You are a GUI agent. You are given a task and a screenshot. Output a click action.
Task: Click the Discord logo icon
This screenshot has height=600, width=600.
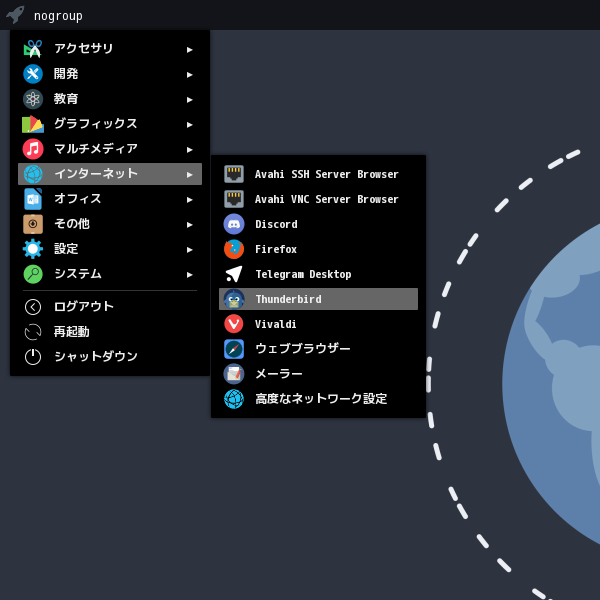234,224
